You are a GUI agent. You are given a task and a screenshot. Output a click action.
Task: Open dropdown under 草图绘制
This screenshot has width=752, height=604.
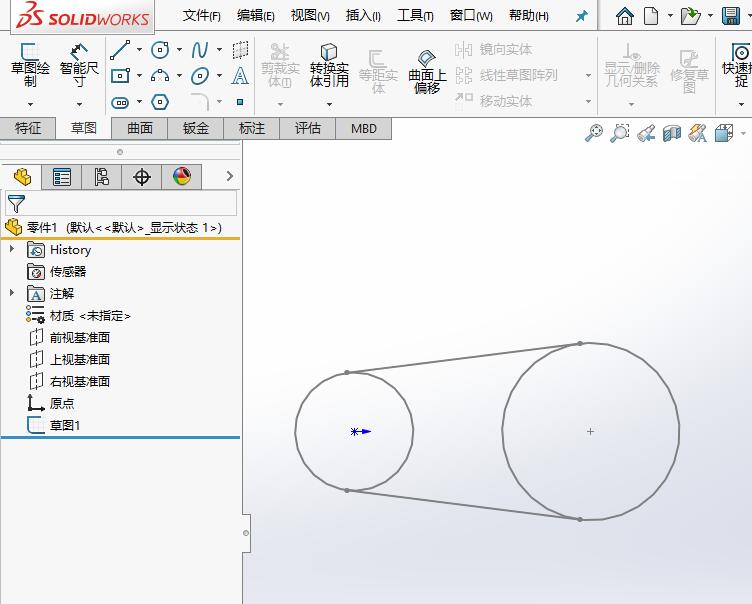coord(30,104)
